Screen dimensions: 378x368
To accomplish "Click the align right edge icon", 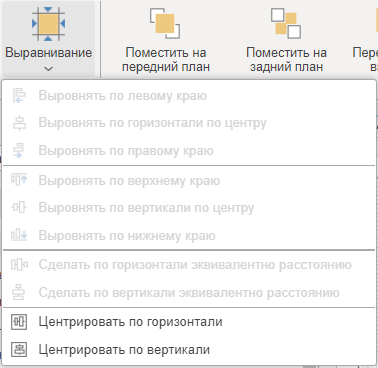I will (x=19, y=151).
